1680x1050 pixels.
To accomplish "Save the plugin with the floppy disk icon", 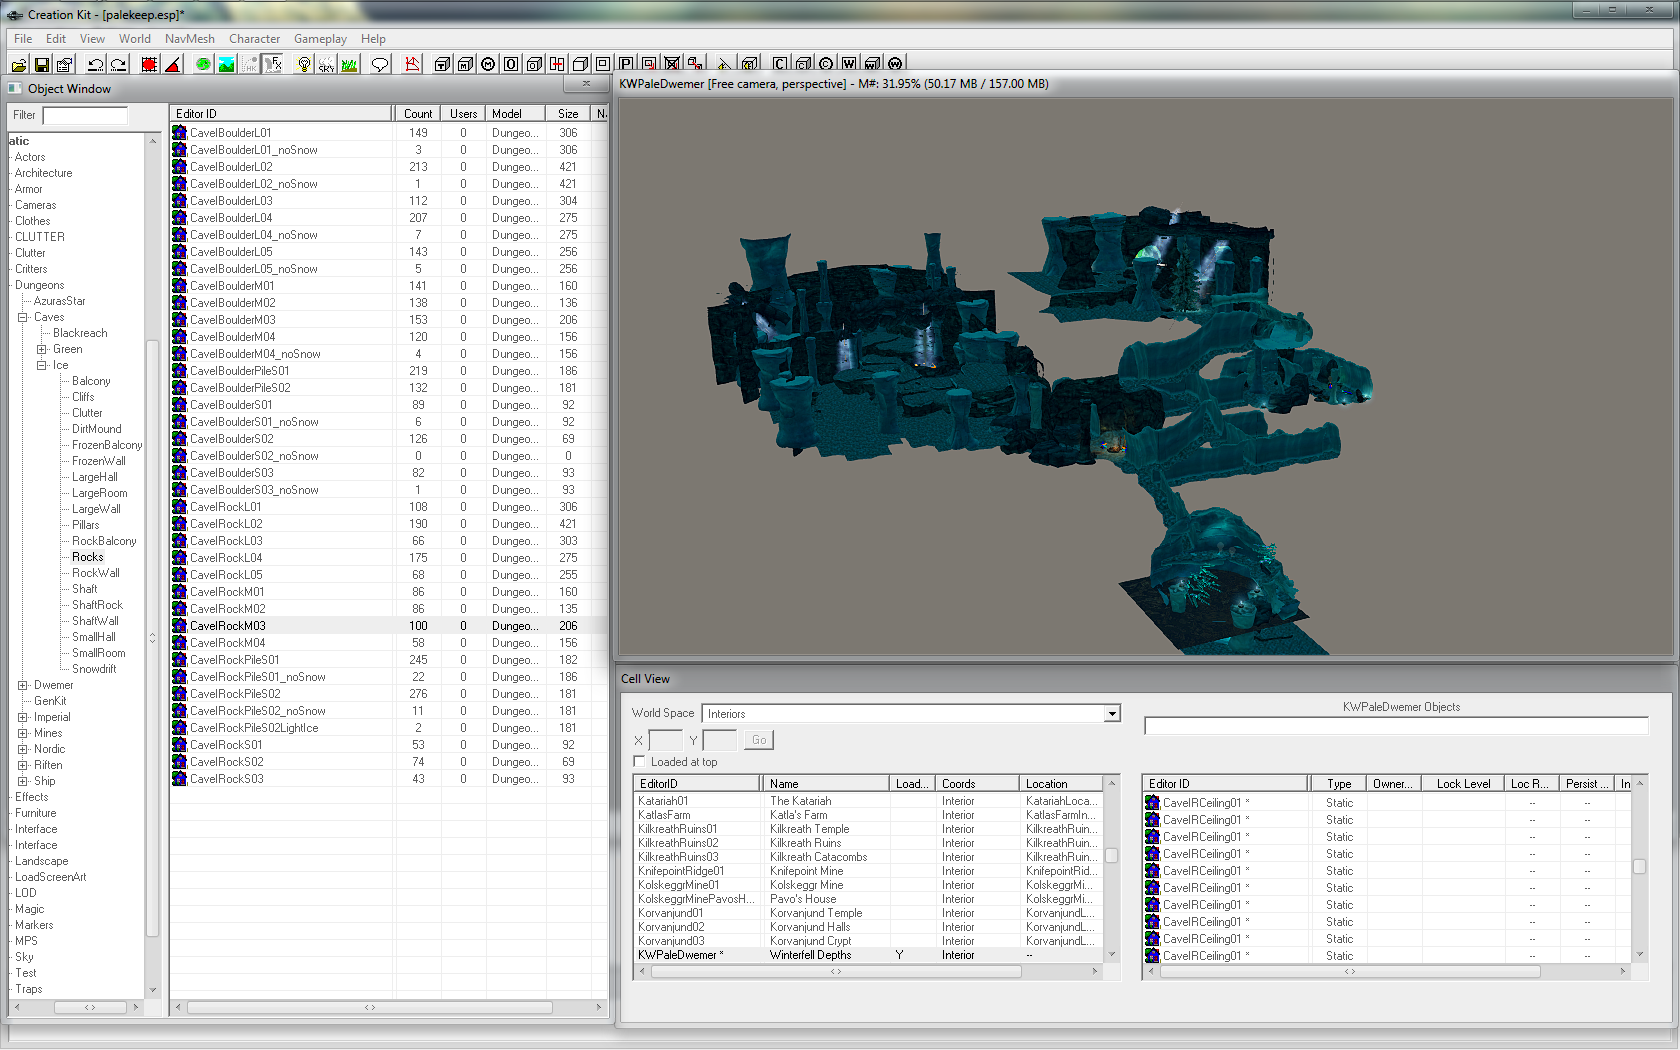I will tap(42, 65).
